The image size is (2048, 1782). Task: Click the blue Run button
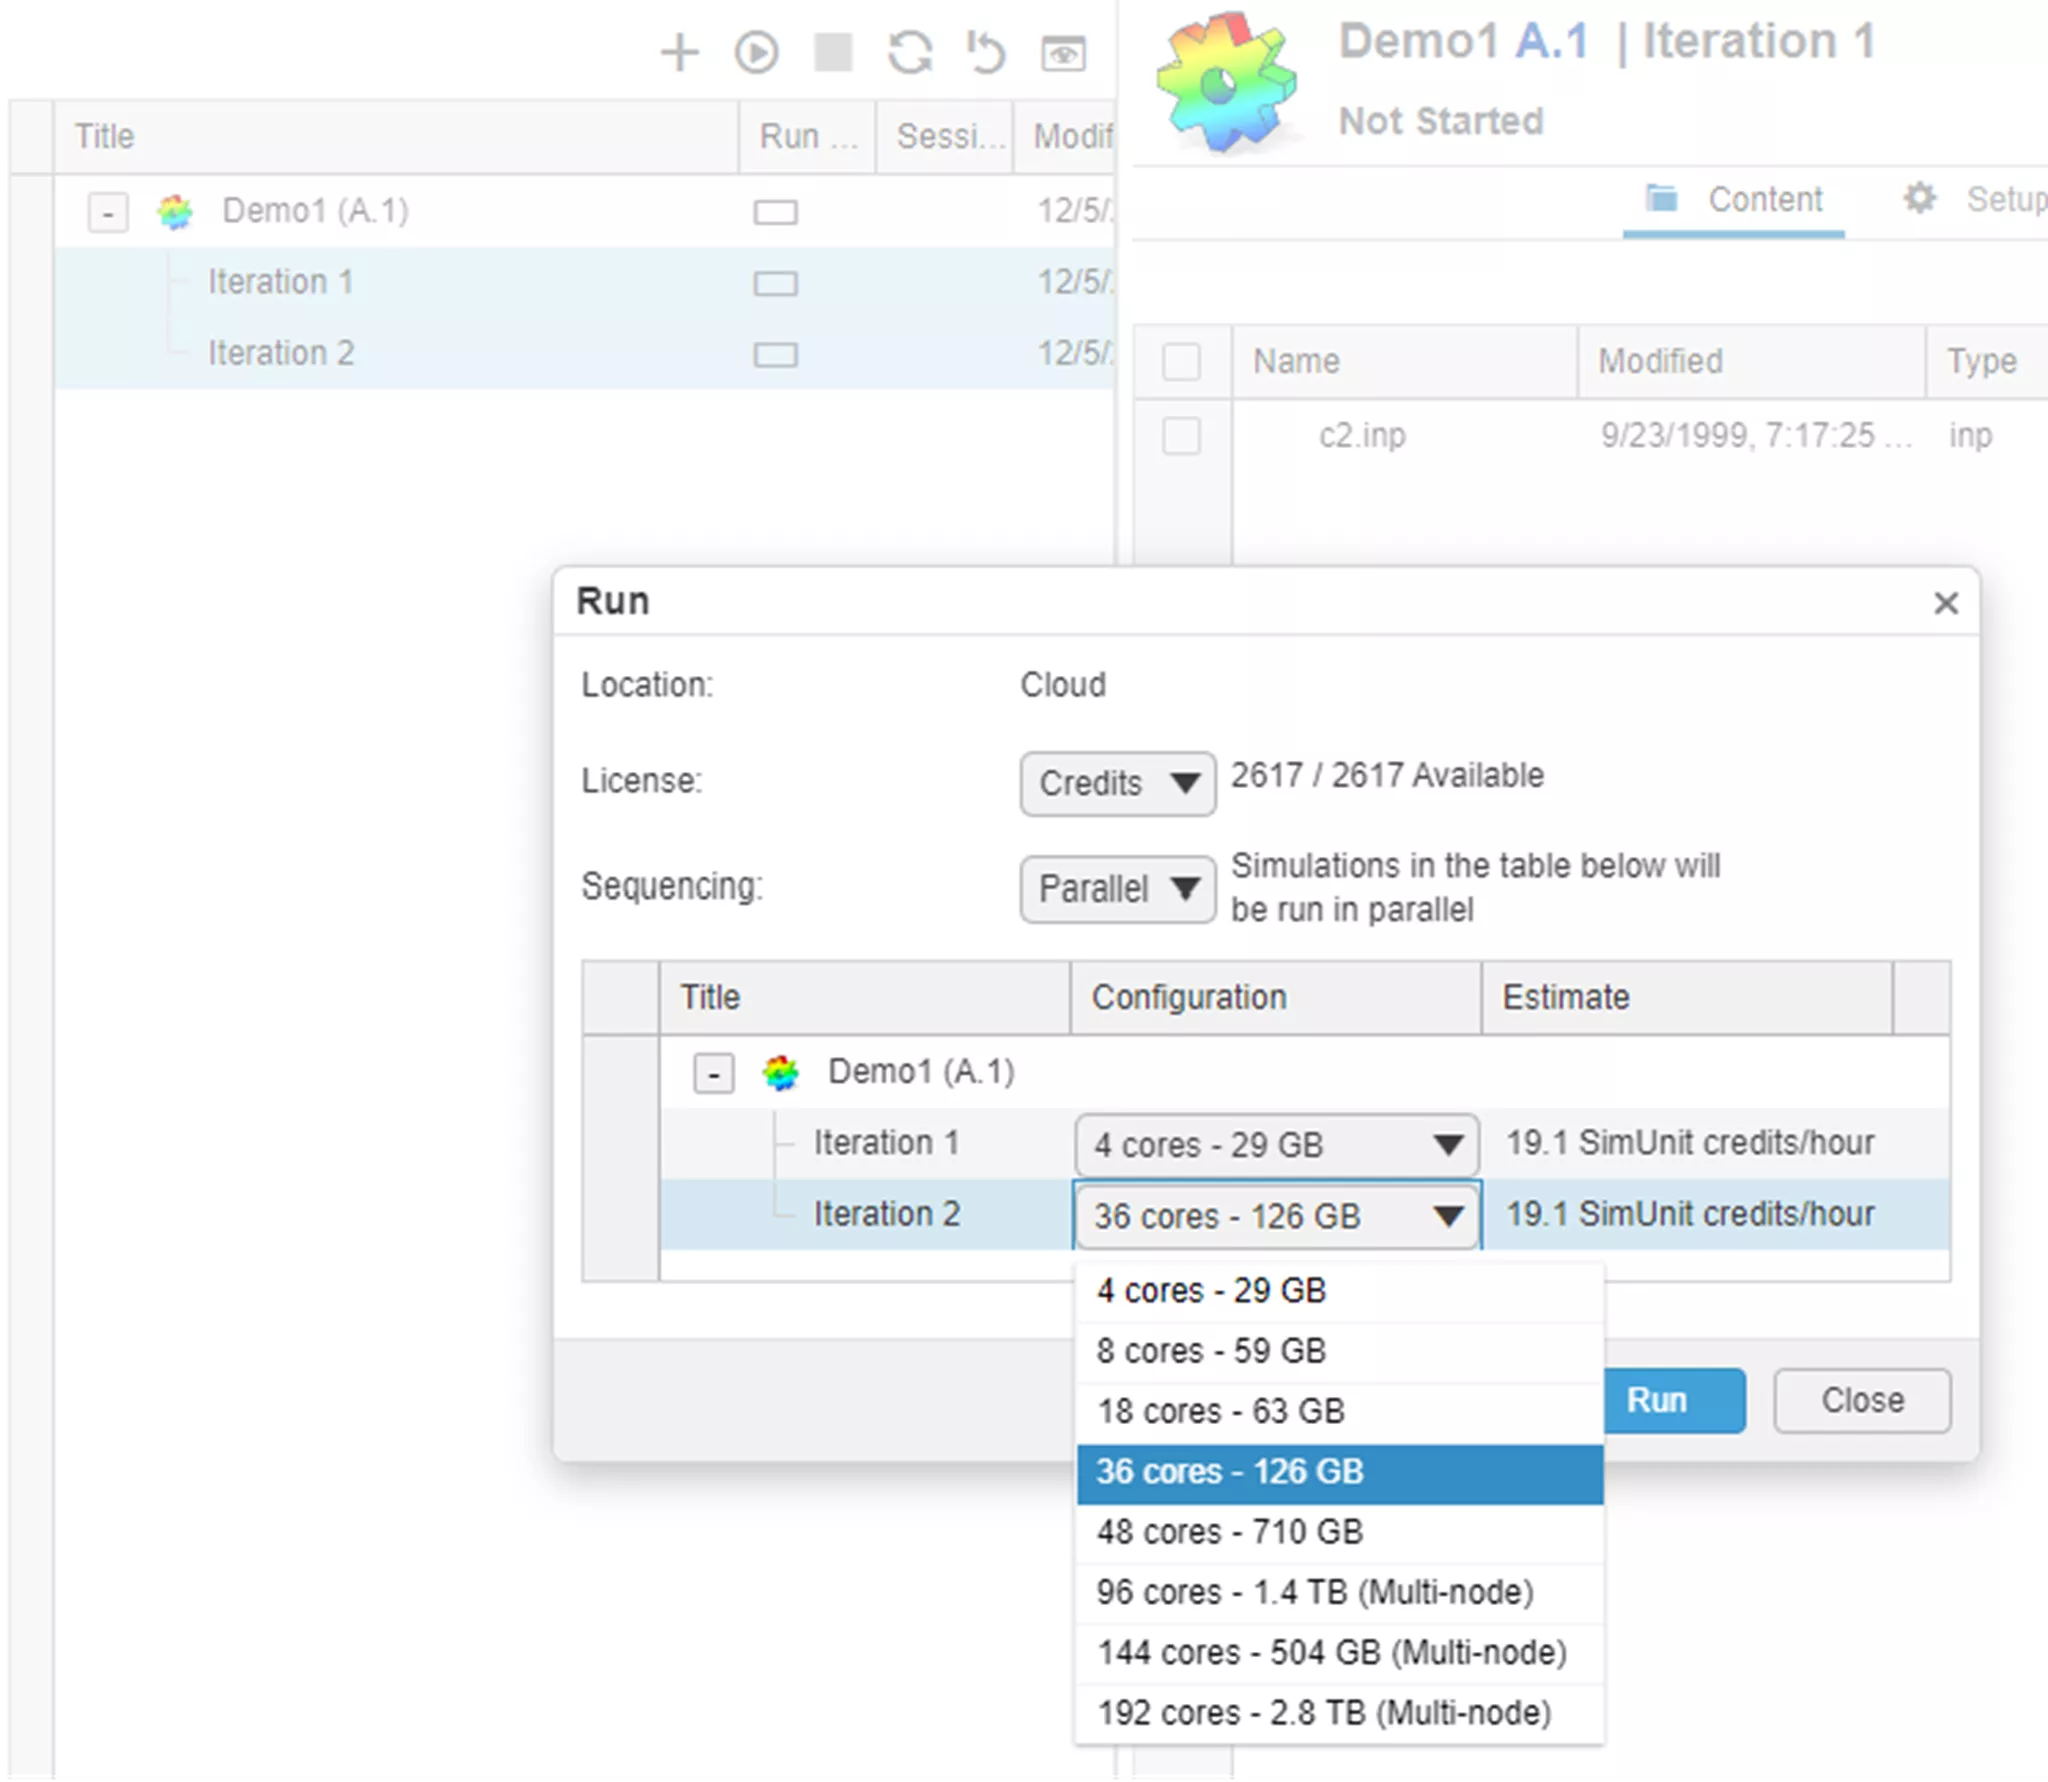tap(1674, 1400)
